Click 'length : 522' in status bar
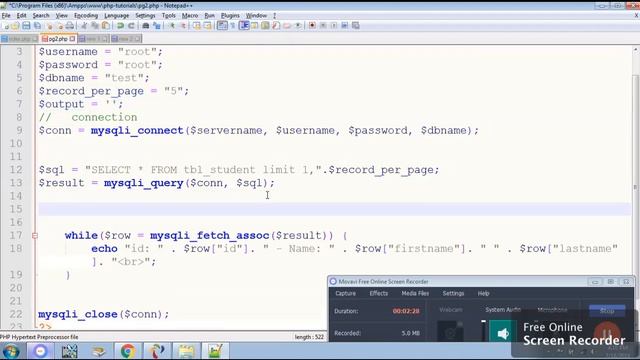640x360 pixels. (x=309, y=337)
